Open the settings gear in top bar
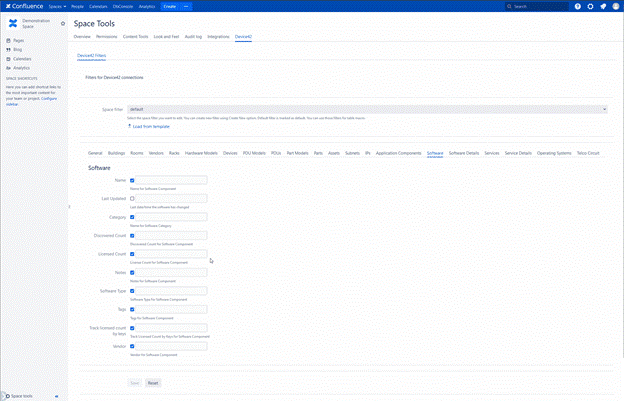Screen dimensions: 624x401 (x=589, y=6)
